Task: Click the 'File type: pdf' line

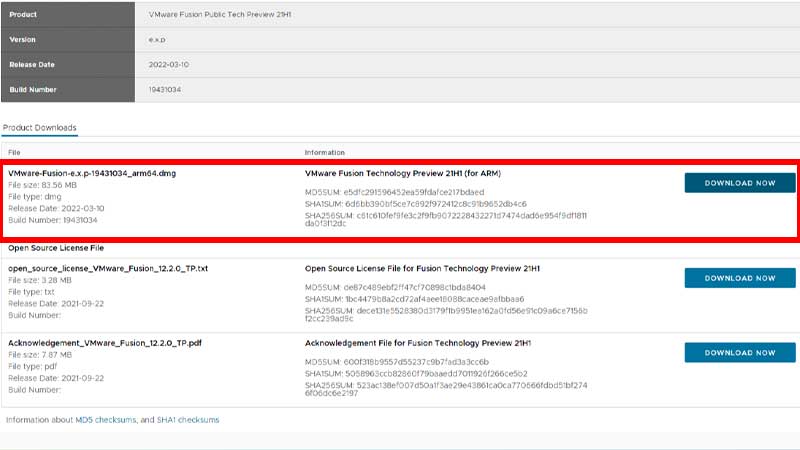Action: pyautogui.click(x=33, y=366)
